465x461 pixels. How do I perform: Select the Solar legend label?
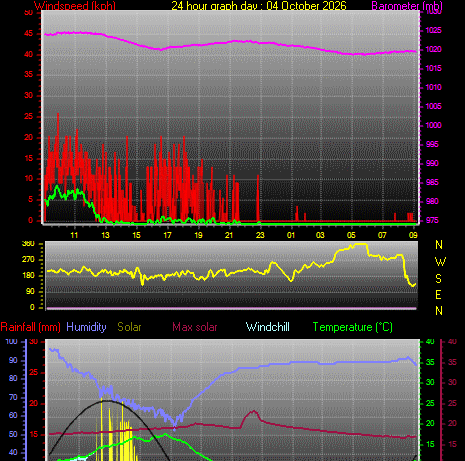[x=129, y=327]
